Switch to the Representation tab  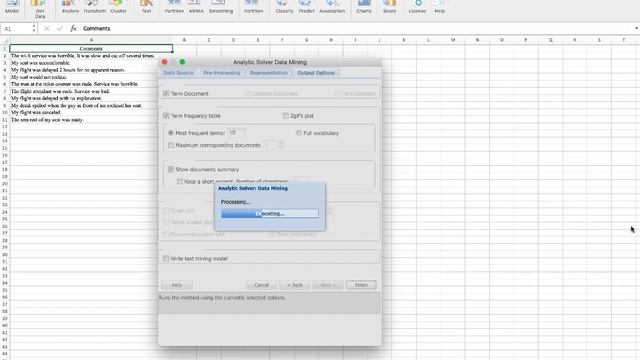point(269,73)
